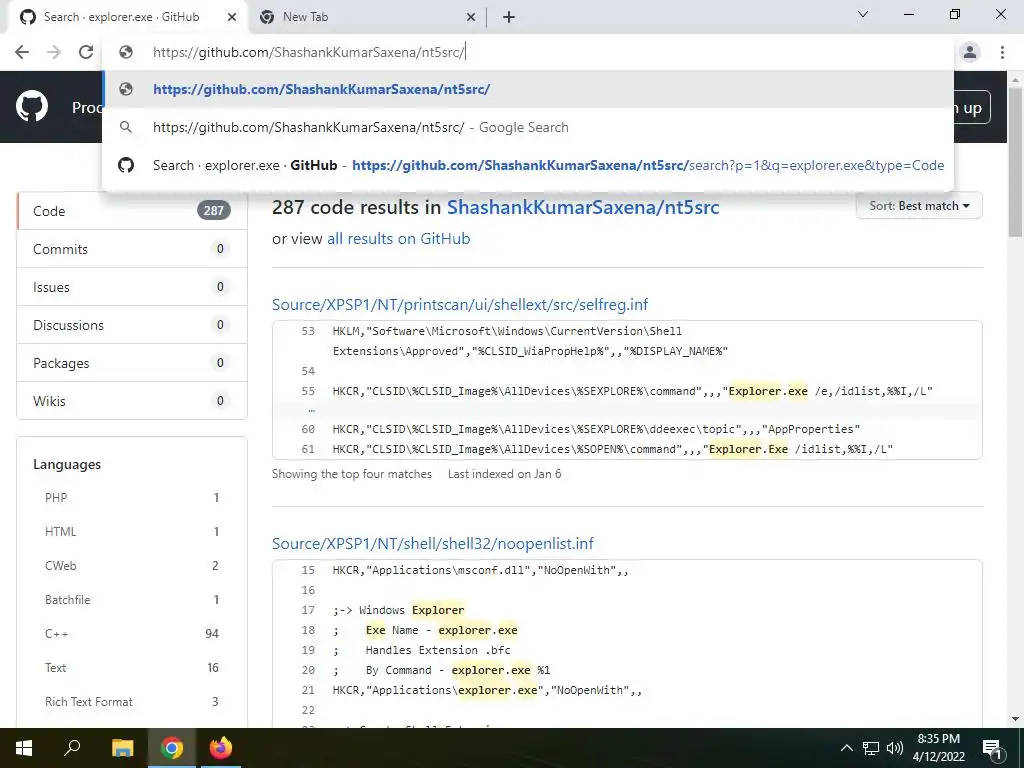This screenshot has height=768, width=1024.
Task: Show hidden system tray icons
Action: [x=846, y=748]
